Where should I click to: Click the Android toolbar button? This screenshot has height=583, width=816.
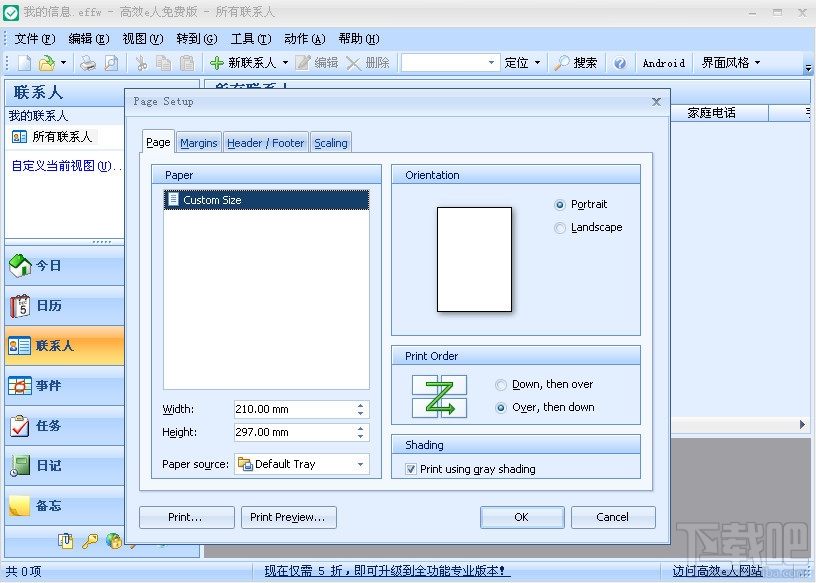coord(664,63)
